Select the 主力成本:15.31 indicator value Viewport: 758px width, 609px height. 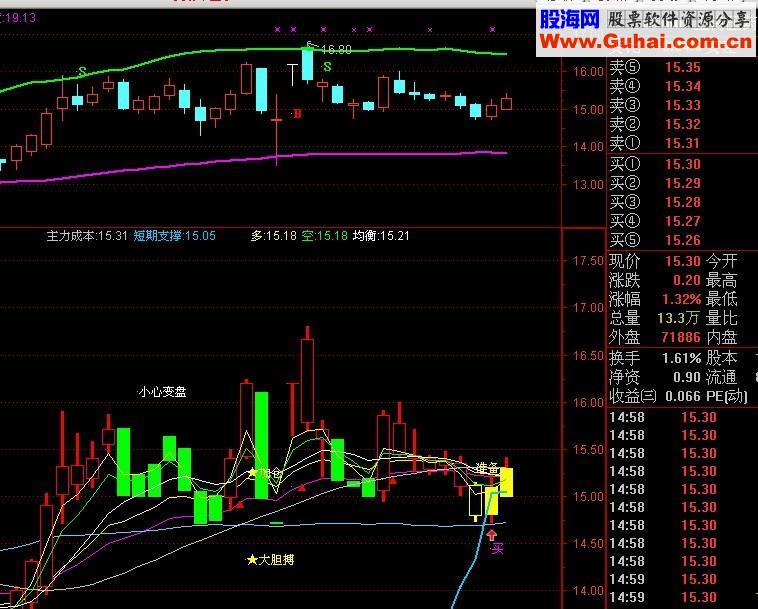click(87, 236)
